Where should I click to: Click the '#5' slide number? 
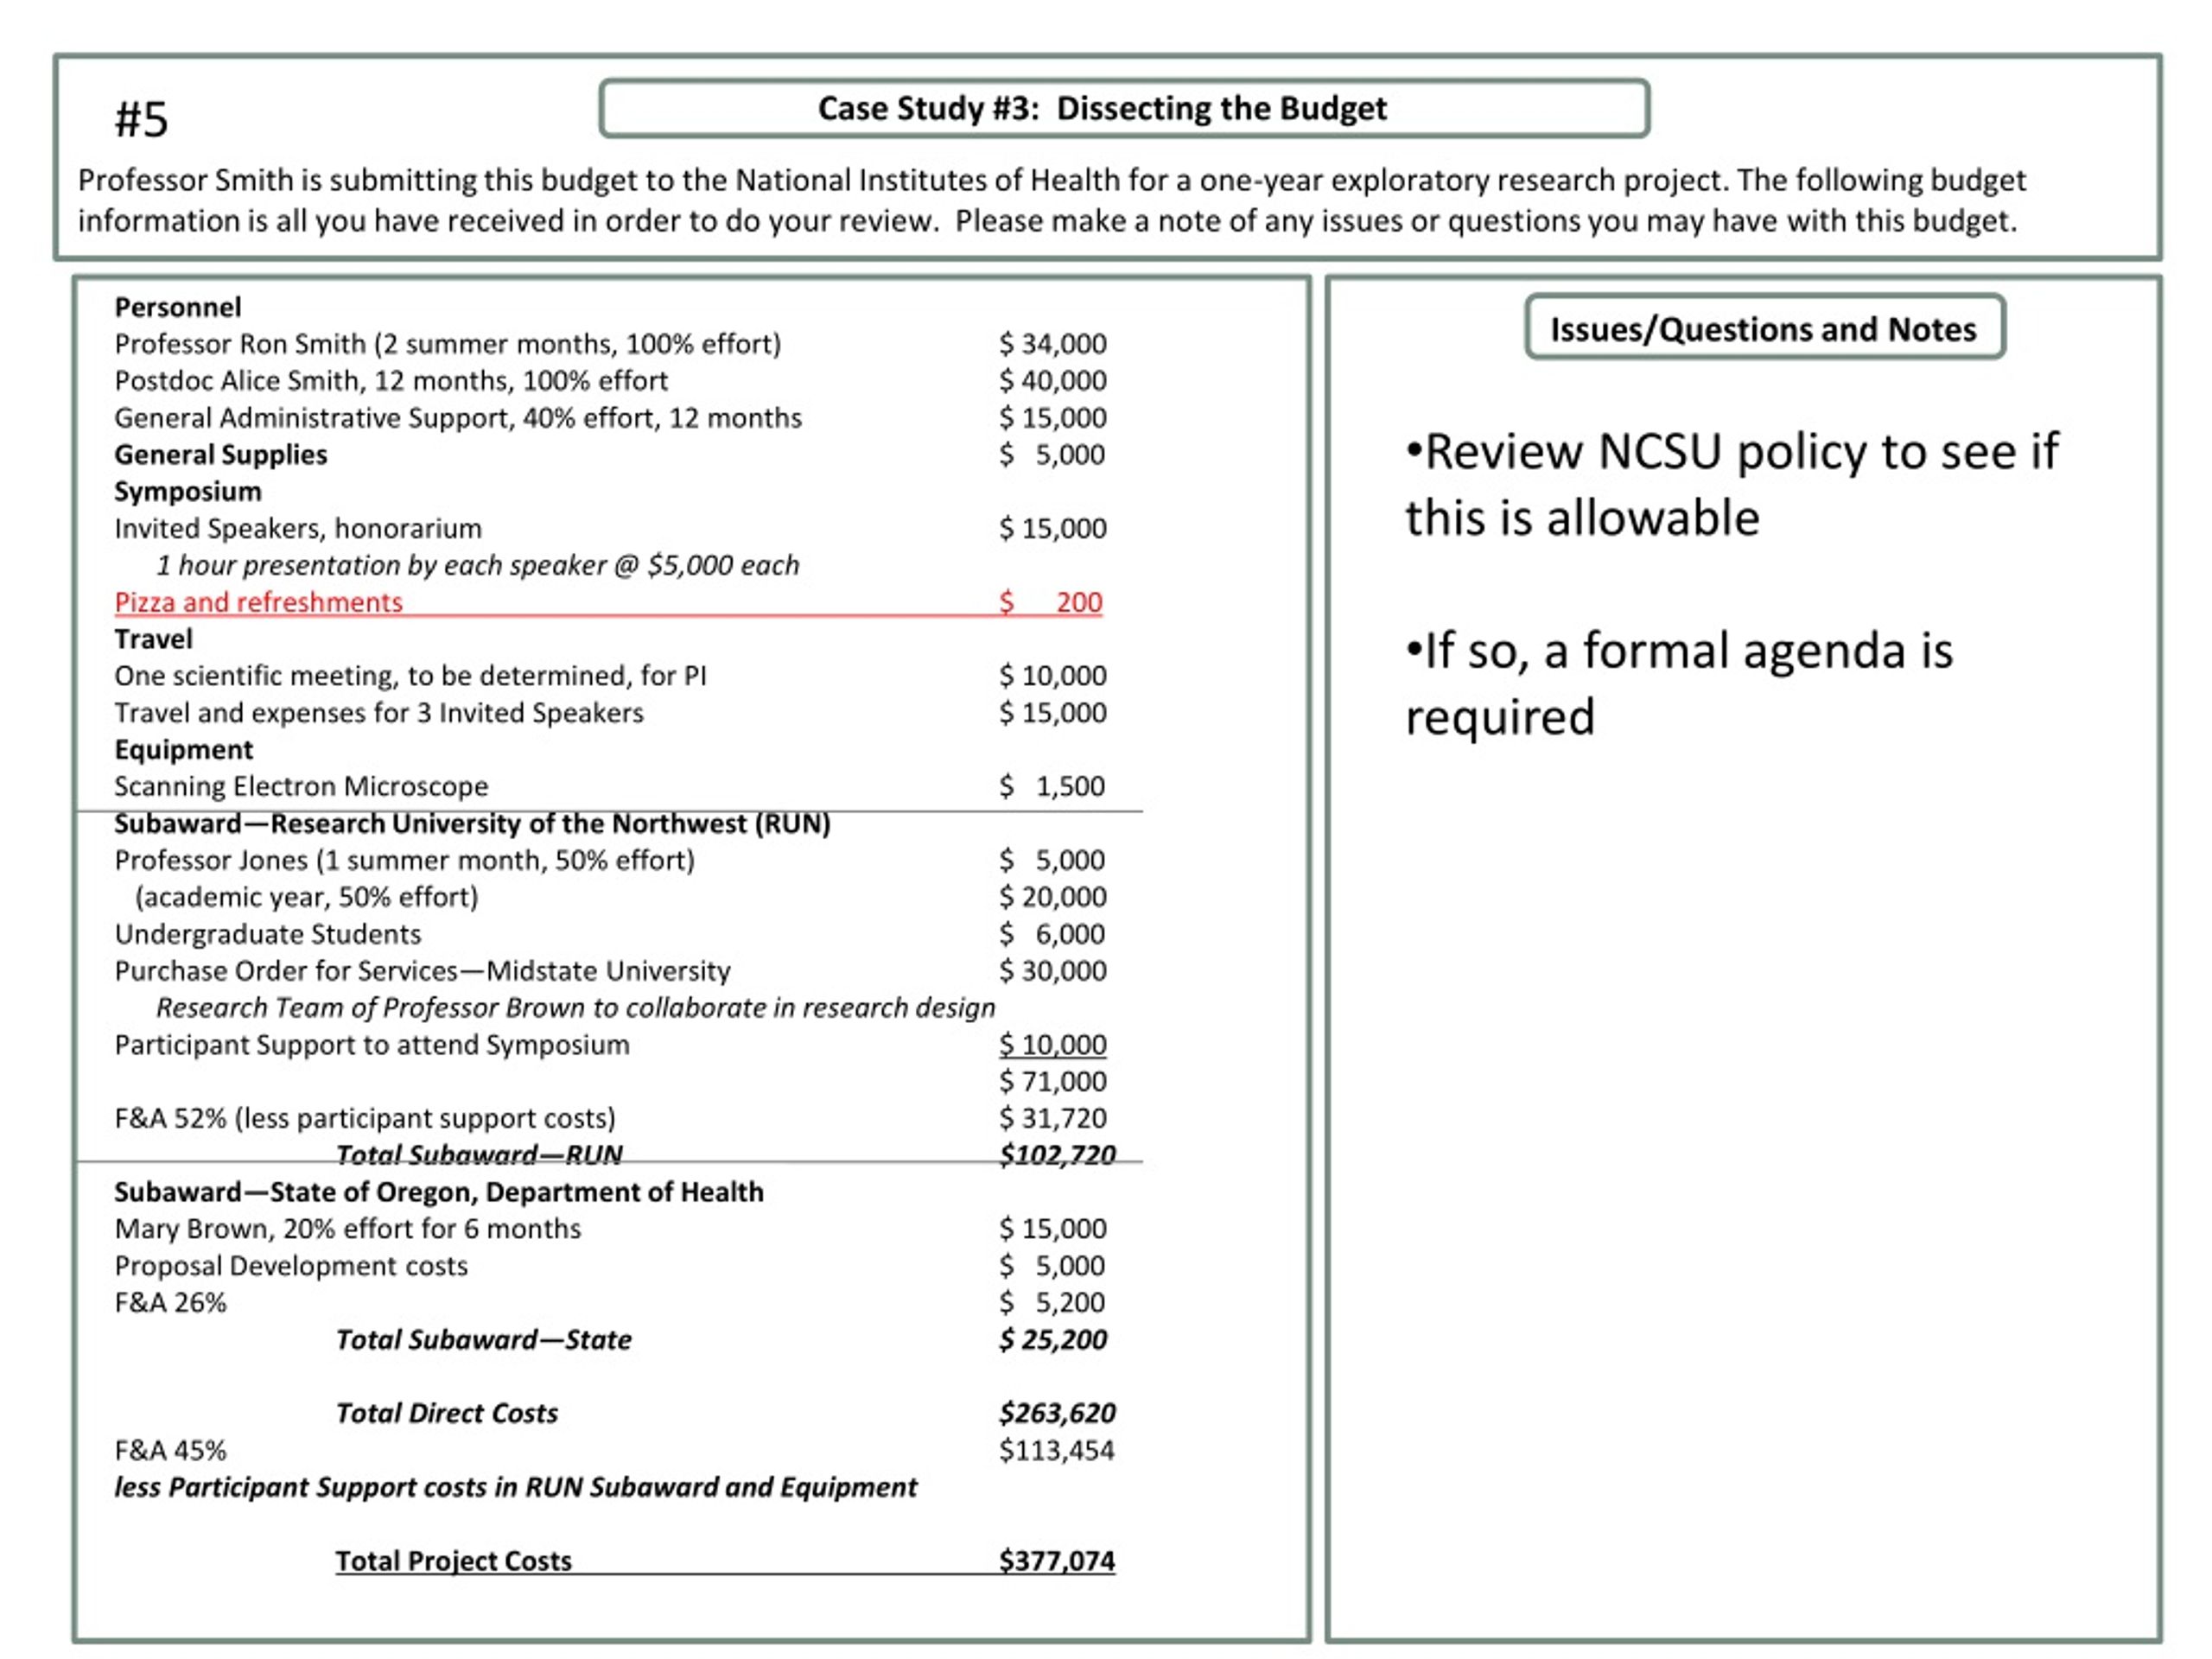[x=141, y=119]
